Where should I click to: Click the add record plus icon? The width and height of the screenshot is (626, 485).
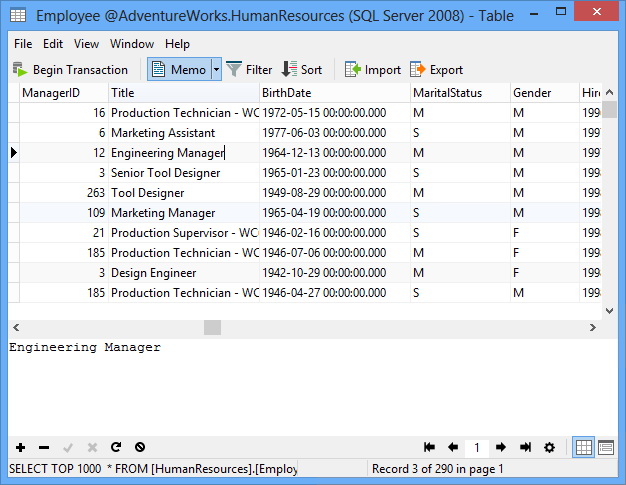pos(21,448)
